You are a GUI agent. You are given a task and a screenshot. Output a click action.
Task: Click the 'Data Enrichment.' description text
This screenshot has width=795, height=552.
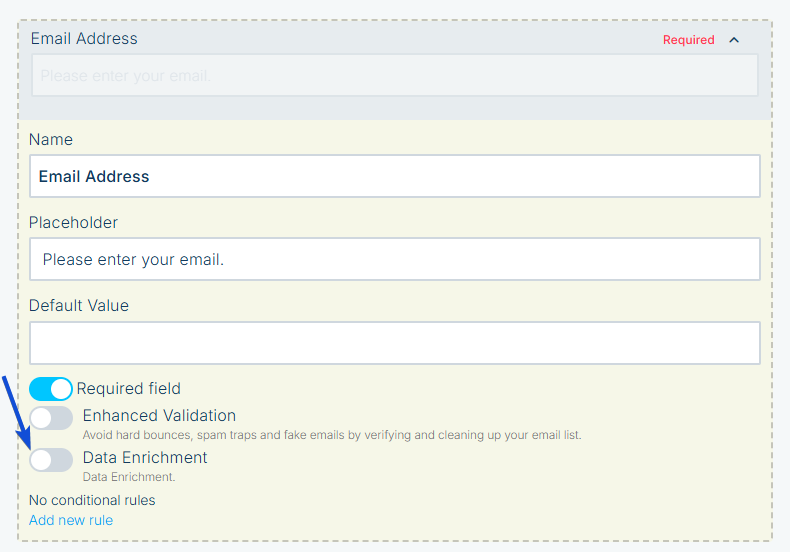pos(129,477)
